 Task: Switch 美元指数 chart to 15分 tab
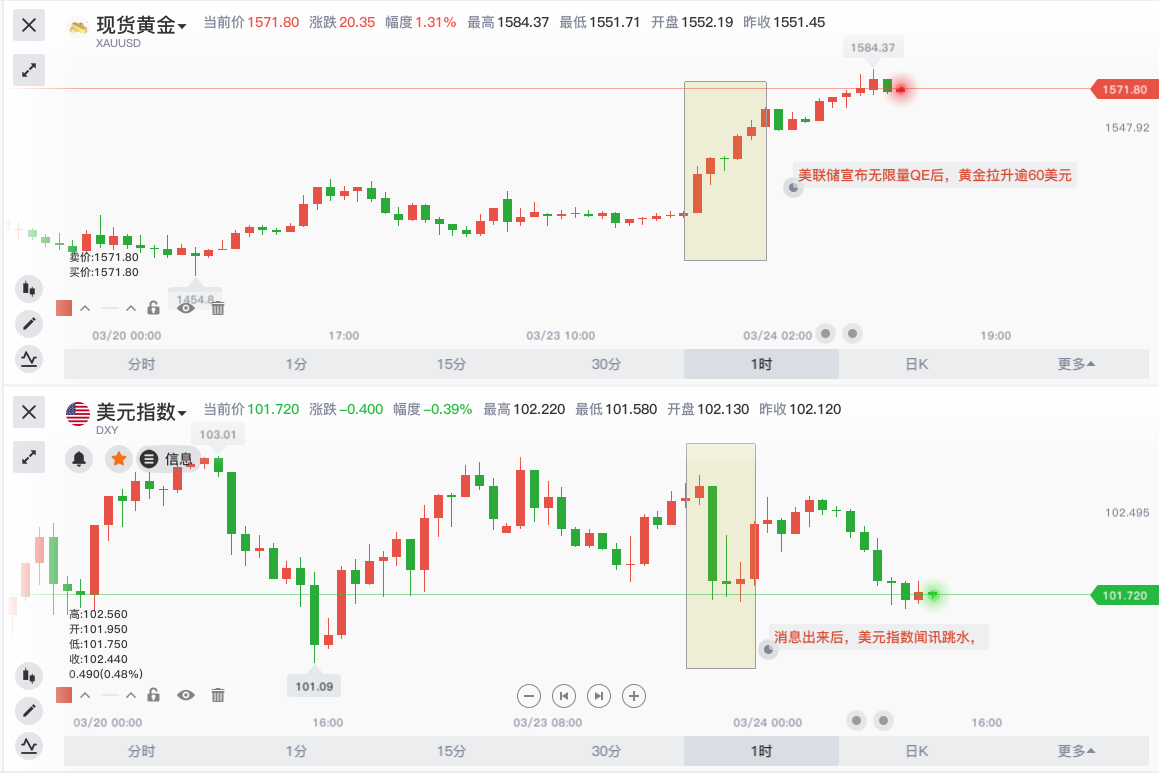tap(451, 751)
